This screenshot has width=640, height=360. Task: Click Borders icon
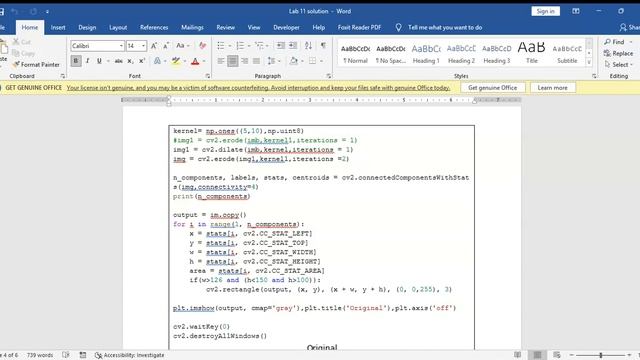pos(313,61)
